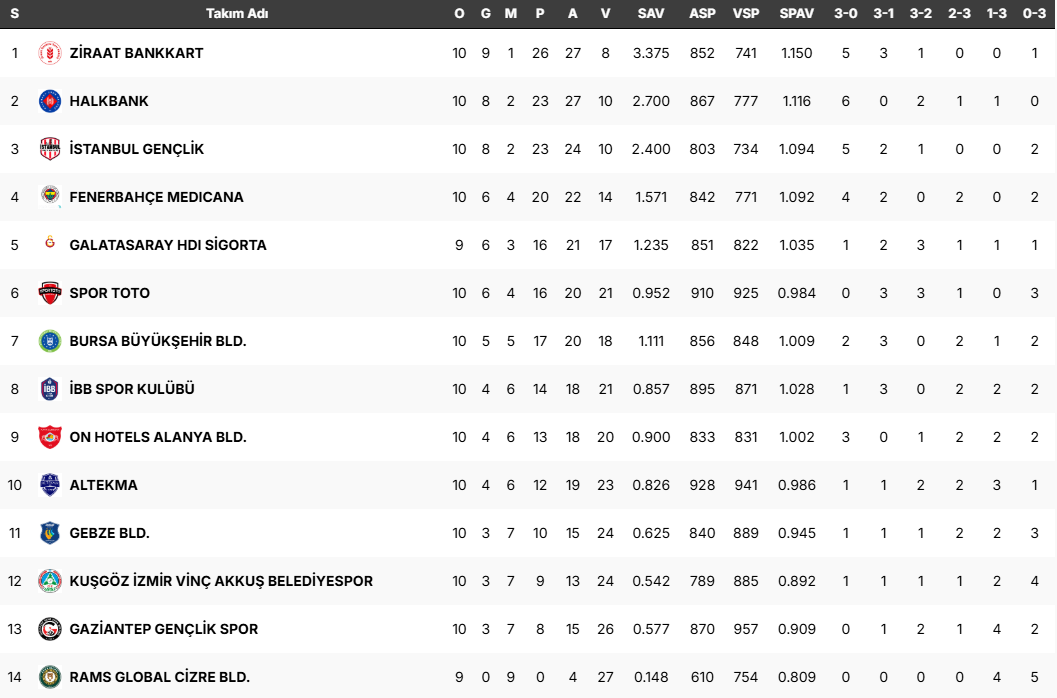Click the Galatasaray HDI Sigorta logo
The height and width of the screenshot is (698, 1057).
coord(50,243)
